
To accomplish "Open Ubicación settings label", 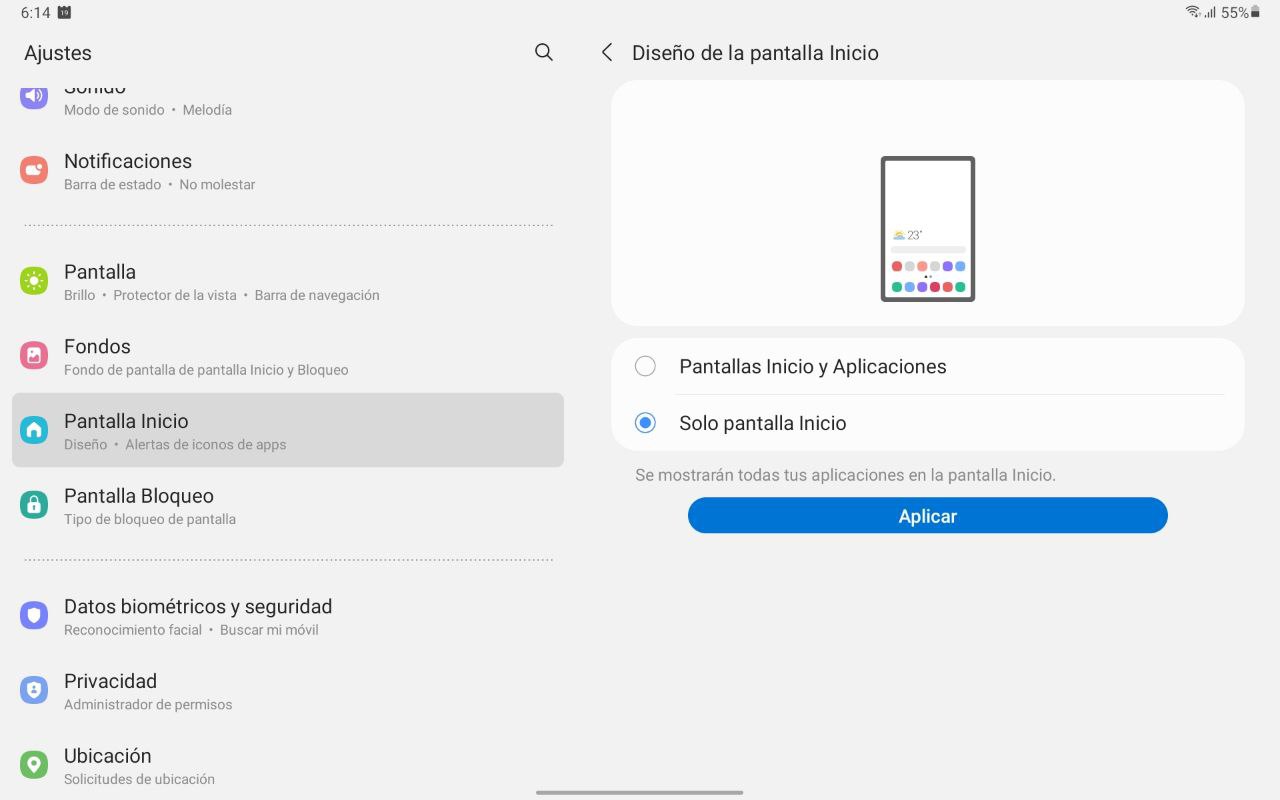I will pos(108,757).
